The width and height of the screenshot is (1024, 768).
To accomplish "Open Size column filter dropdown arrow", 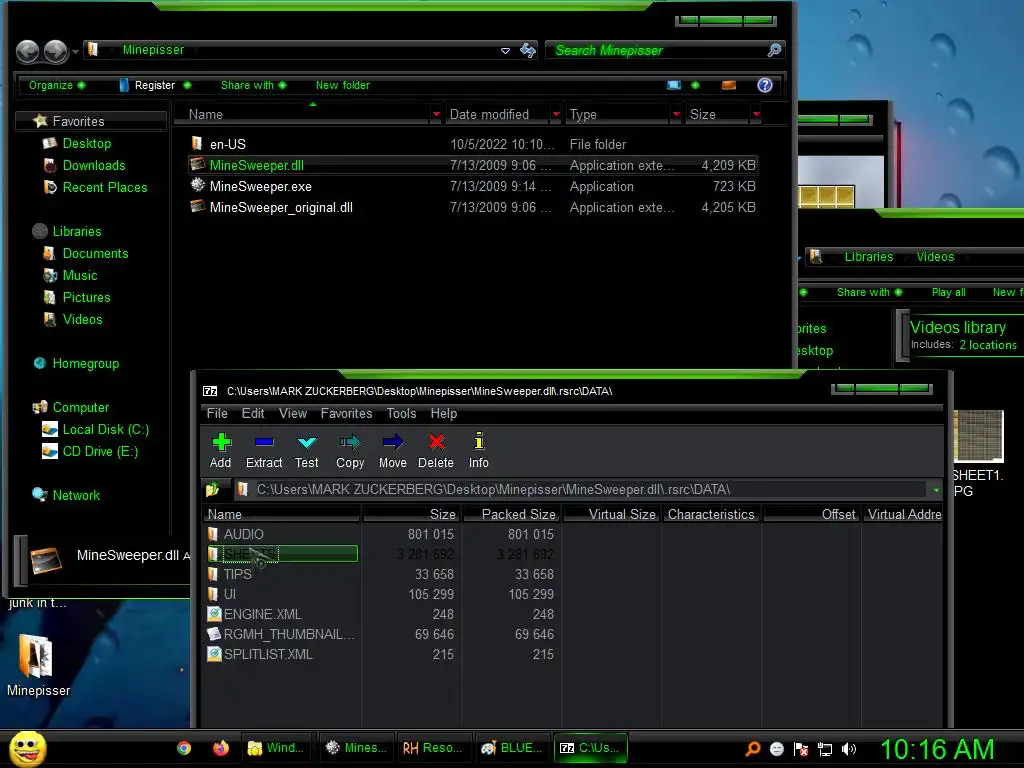I will coord(756,114).
